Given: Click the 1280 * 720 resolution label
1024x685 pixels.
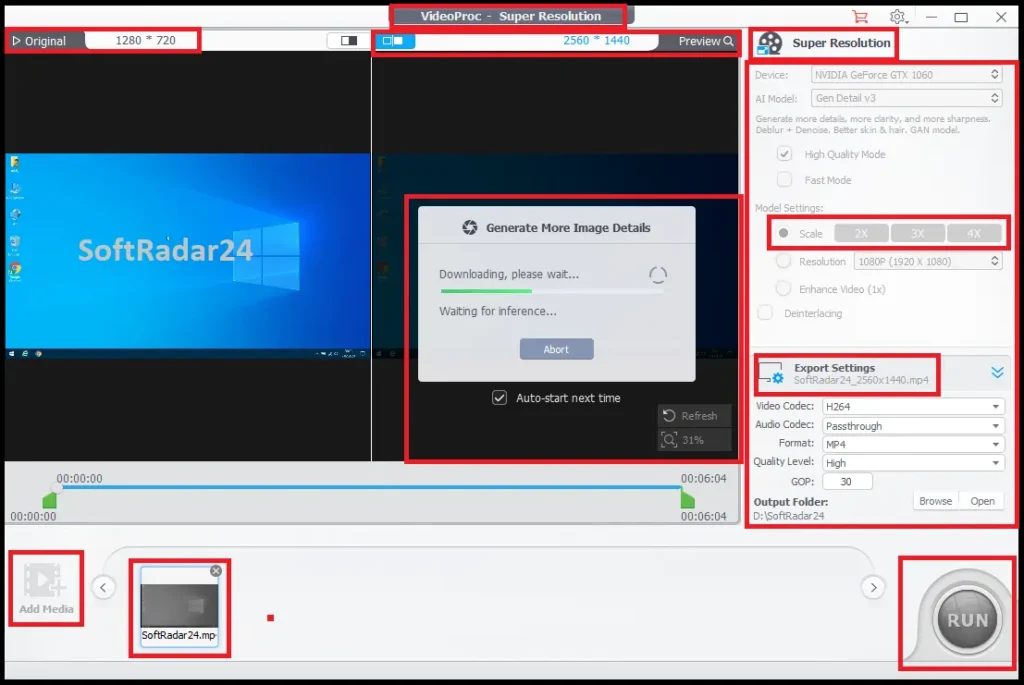Looking at the screenshot, I should [x=146, y=40].
